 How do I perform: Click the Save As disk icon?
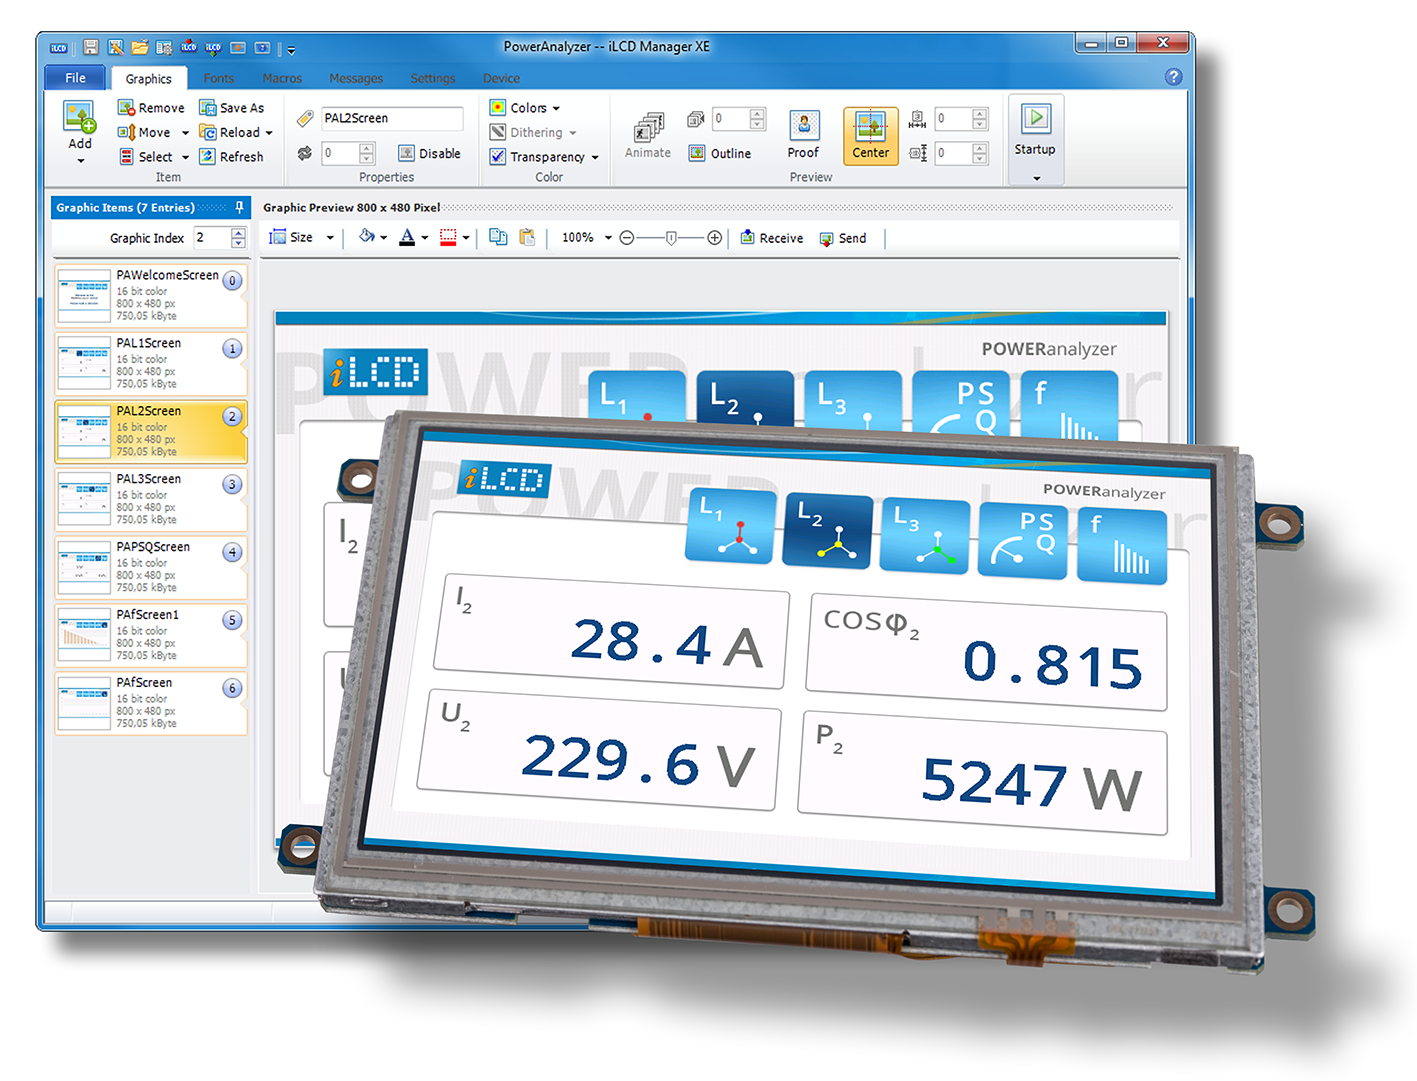[x=207, y=108]
